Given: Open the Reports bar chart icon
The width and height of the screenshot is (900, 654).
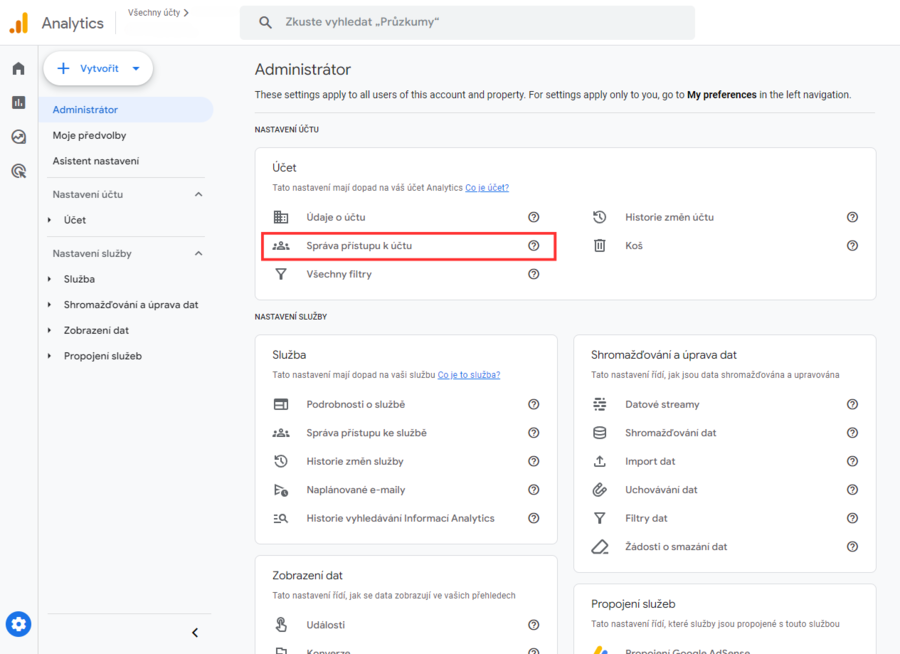Looking at the screenshot, I should pyautogui.click(x=18, y=102).
